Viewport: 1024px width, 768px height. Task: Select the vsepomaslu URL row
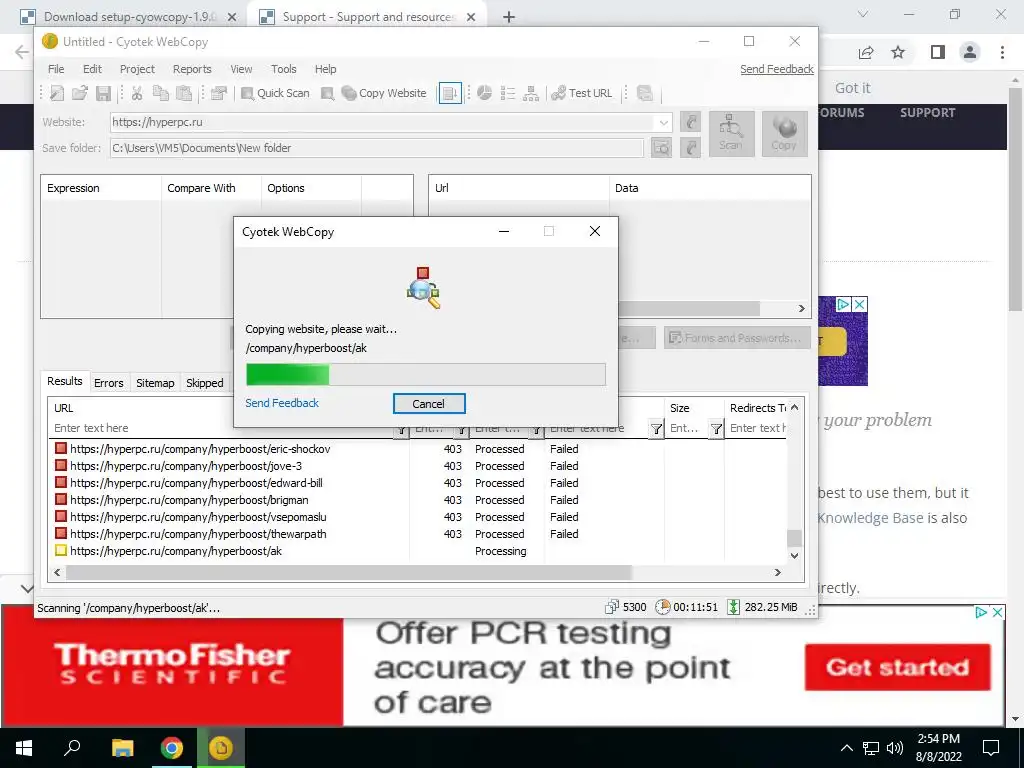[420, 517]
